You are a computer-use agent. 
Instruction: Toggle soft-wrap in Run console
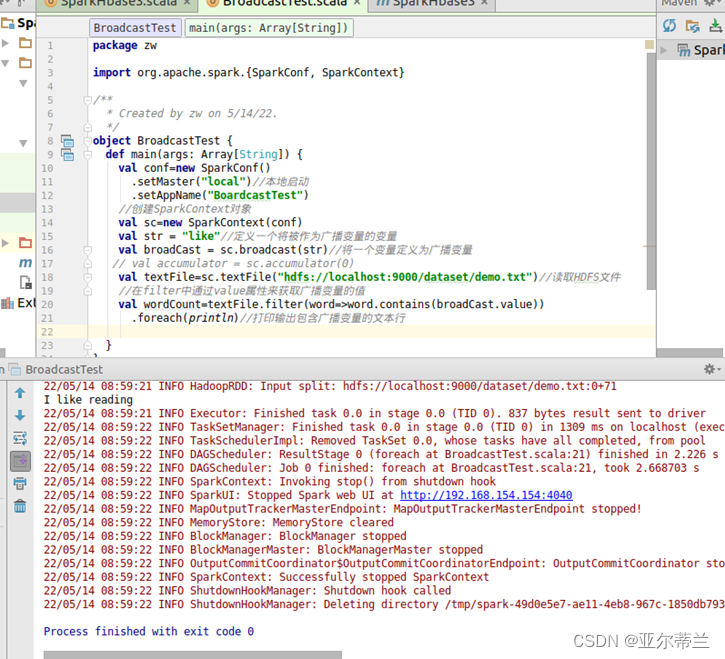coord(20,438)
